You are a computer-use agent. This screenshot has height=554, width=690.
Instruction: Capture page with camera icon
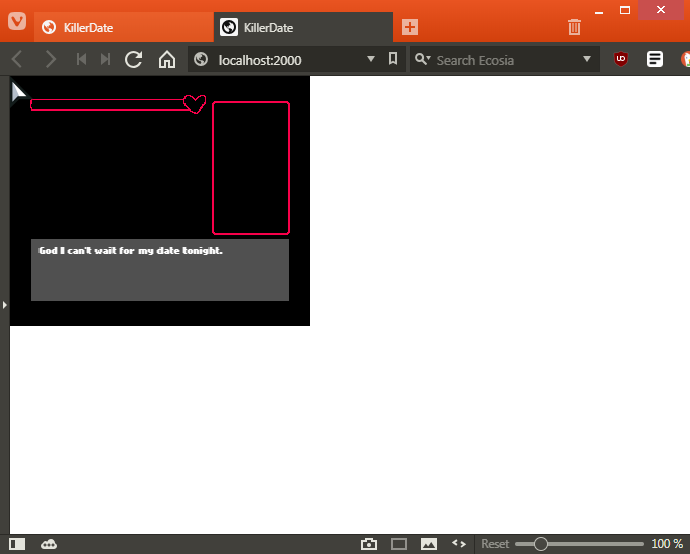pos(369,544)
